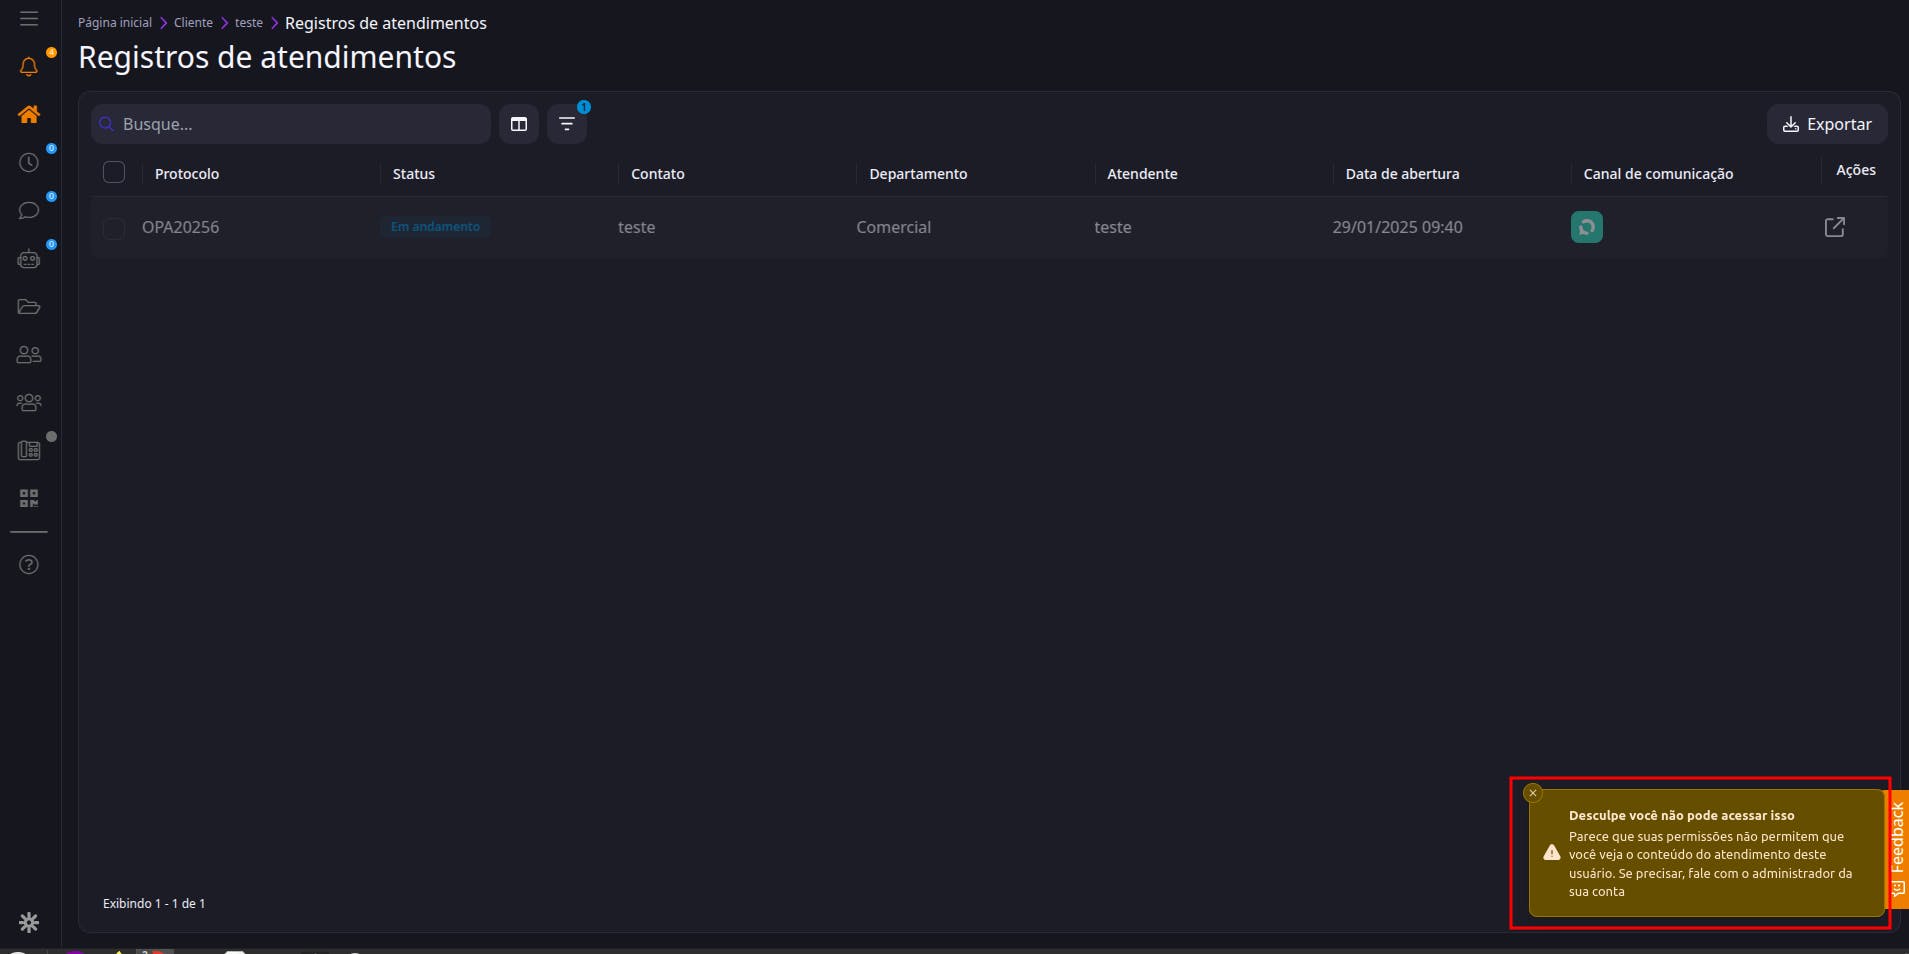
Task: Open the folder icon in the sidebar
Action: tap(29, 307)
